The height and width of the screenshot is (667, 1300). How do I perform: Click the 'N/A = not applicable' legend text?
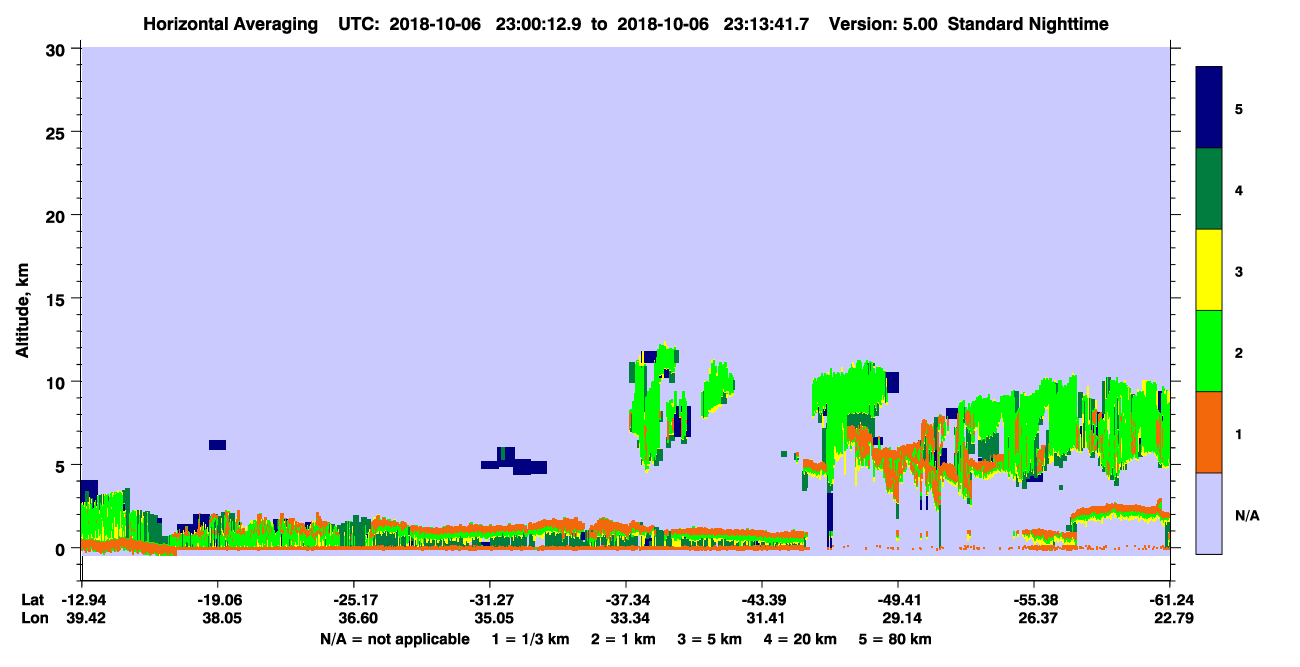pyautogui.click(x=395, y=639)
